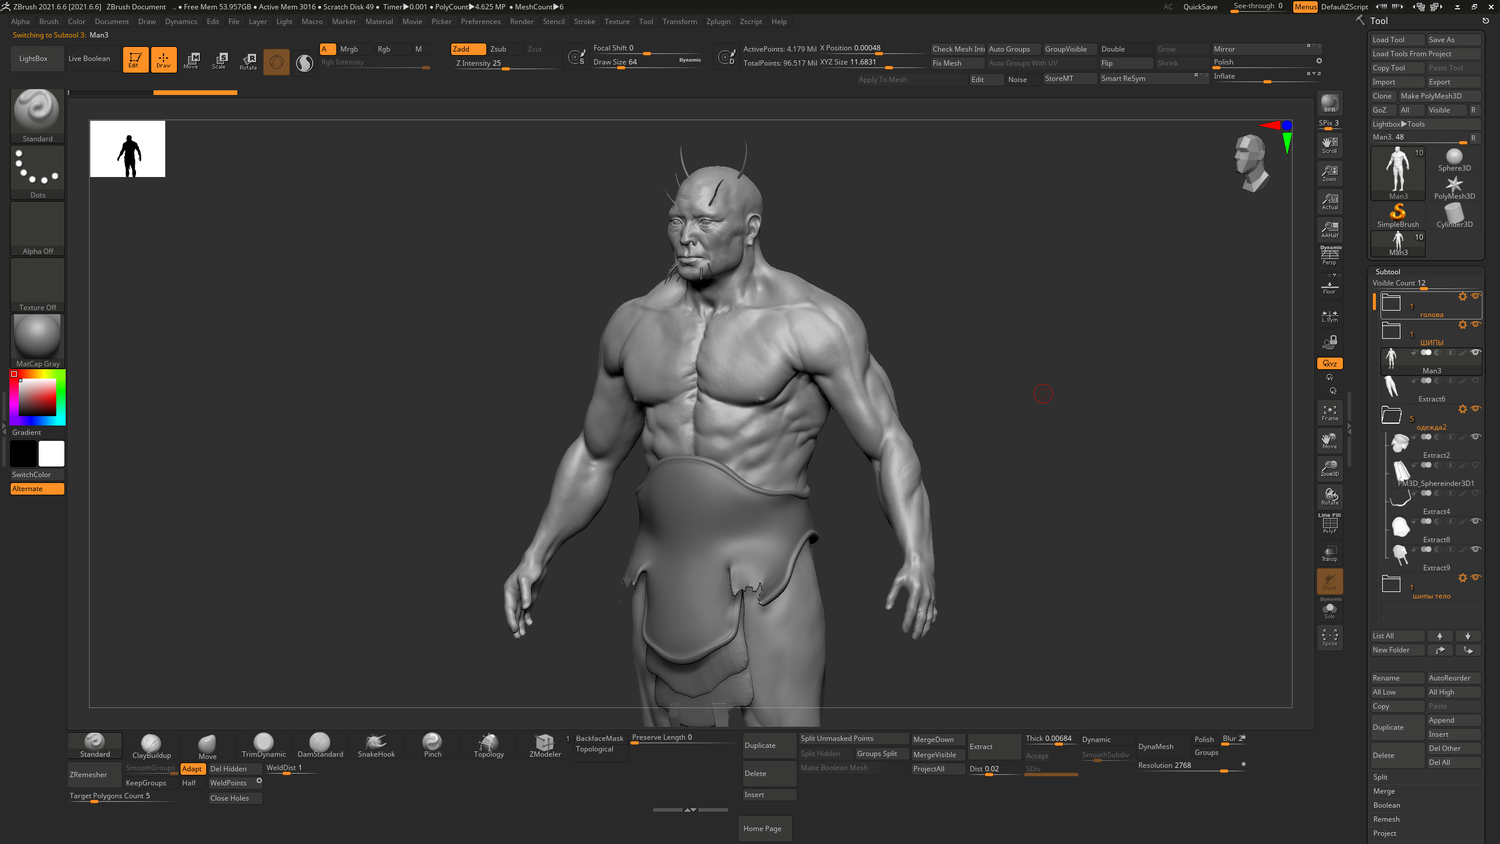Click the LightBox button
Screen dimensions: 1500x844
click(x=33, y=58)
